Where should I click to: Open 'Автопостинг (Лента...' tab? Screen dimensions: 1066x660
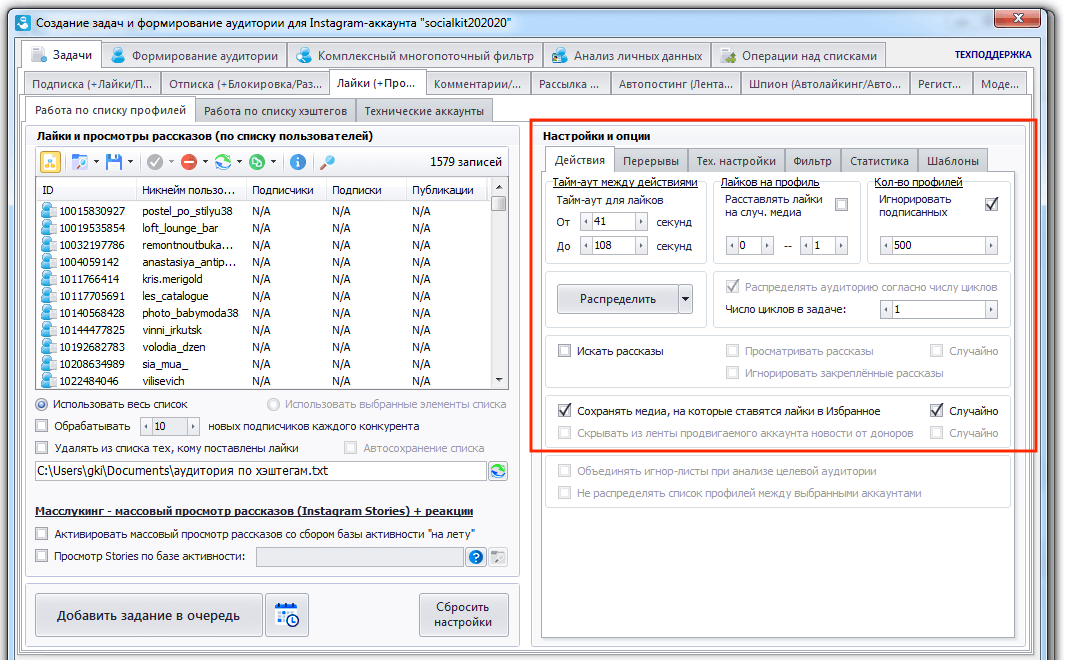coord(675,84)
